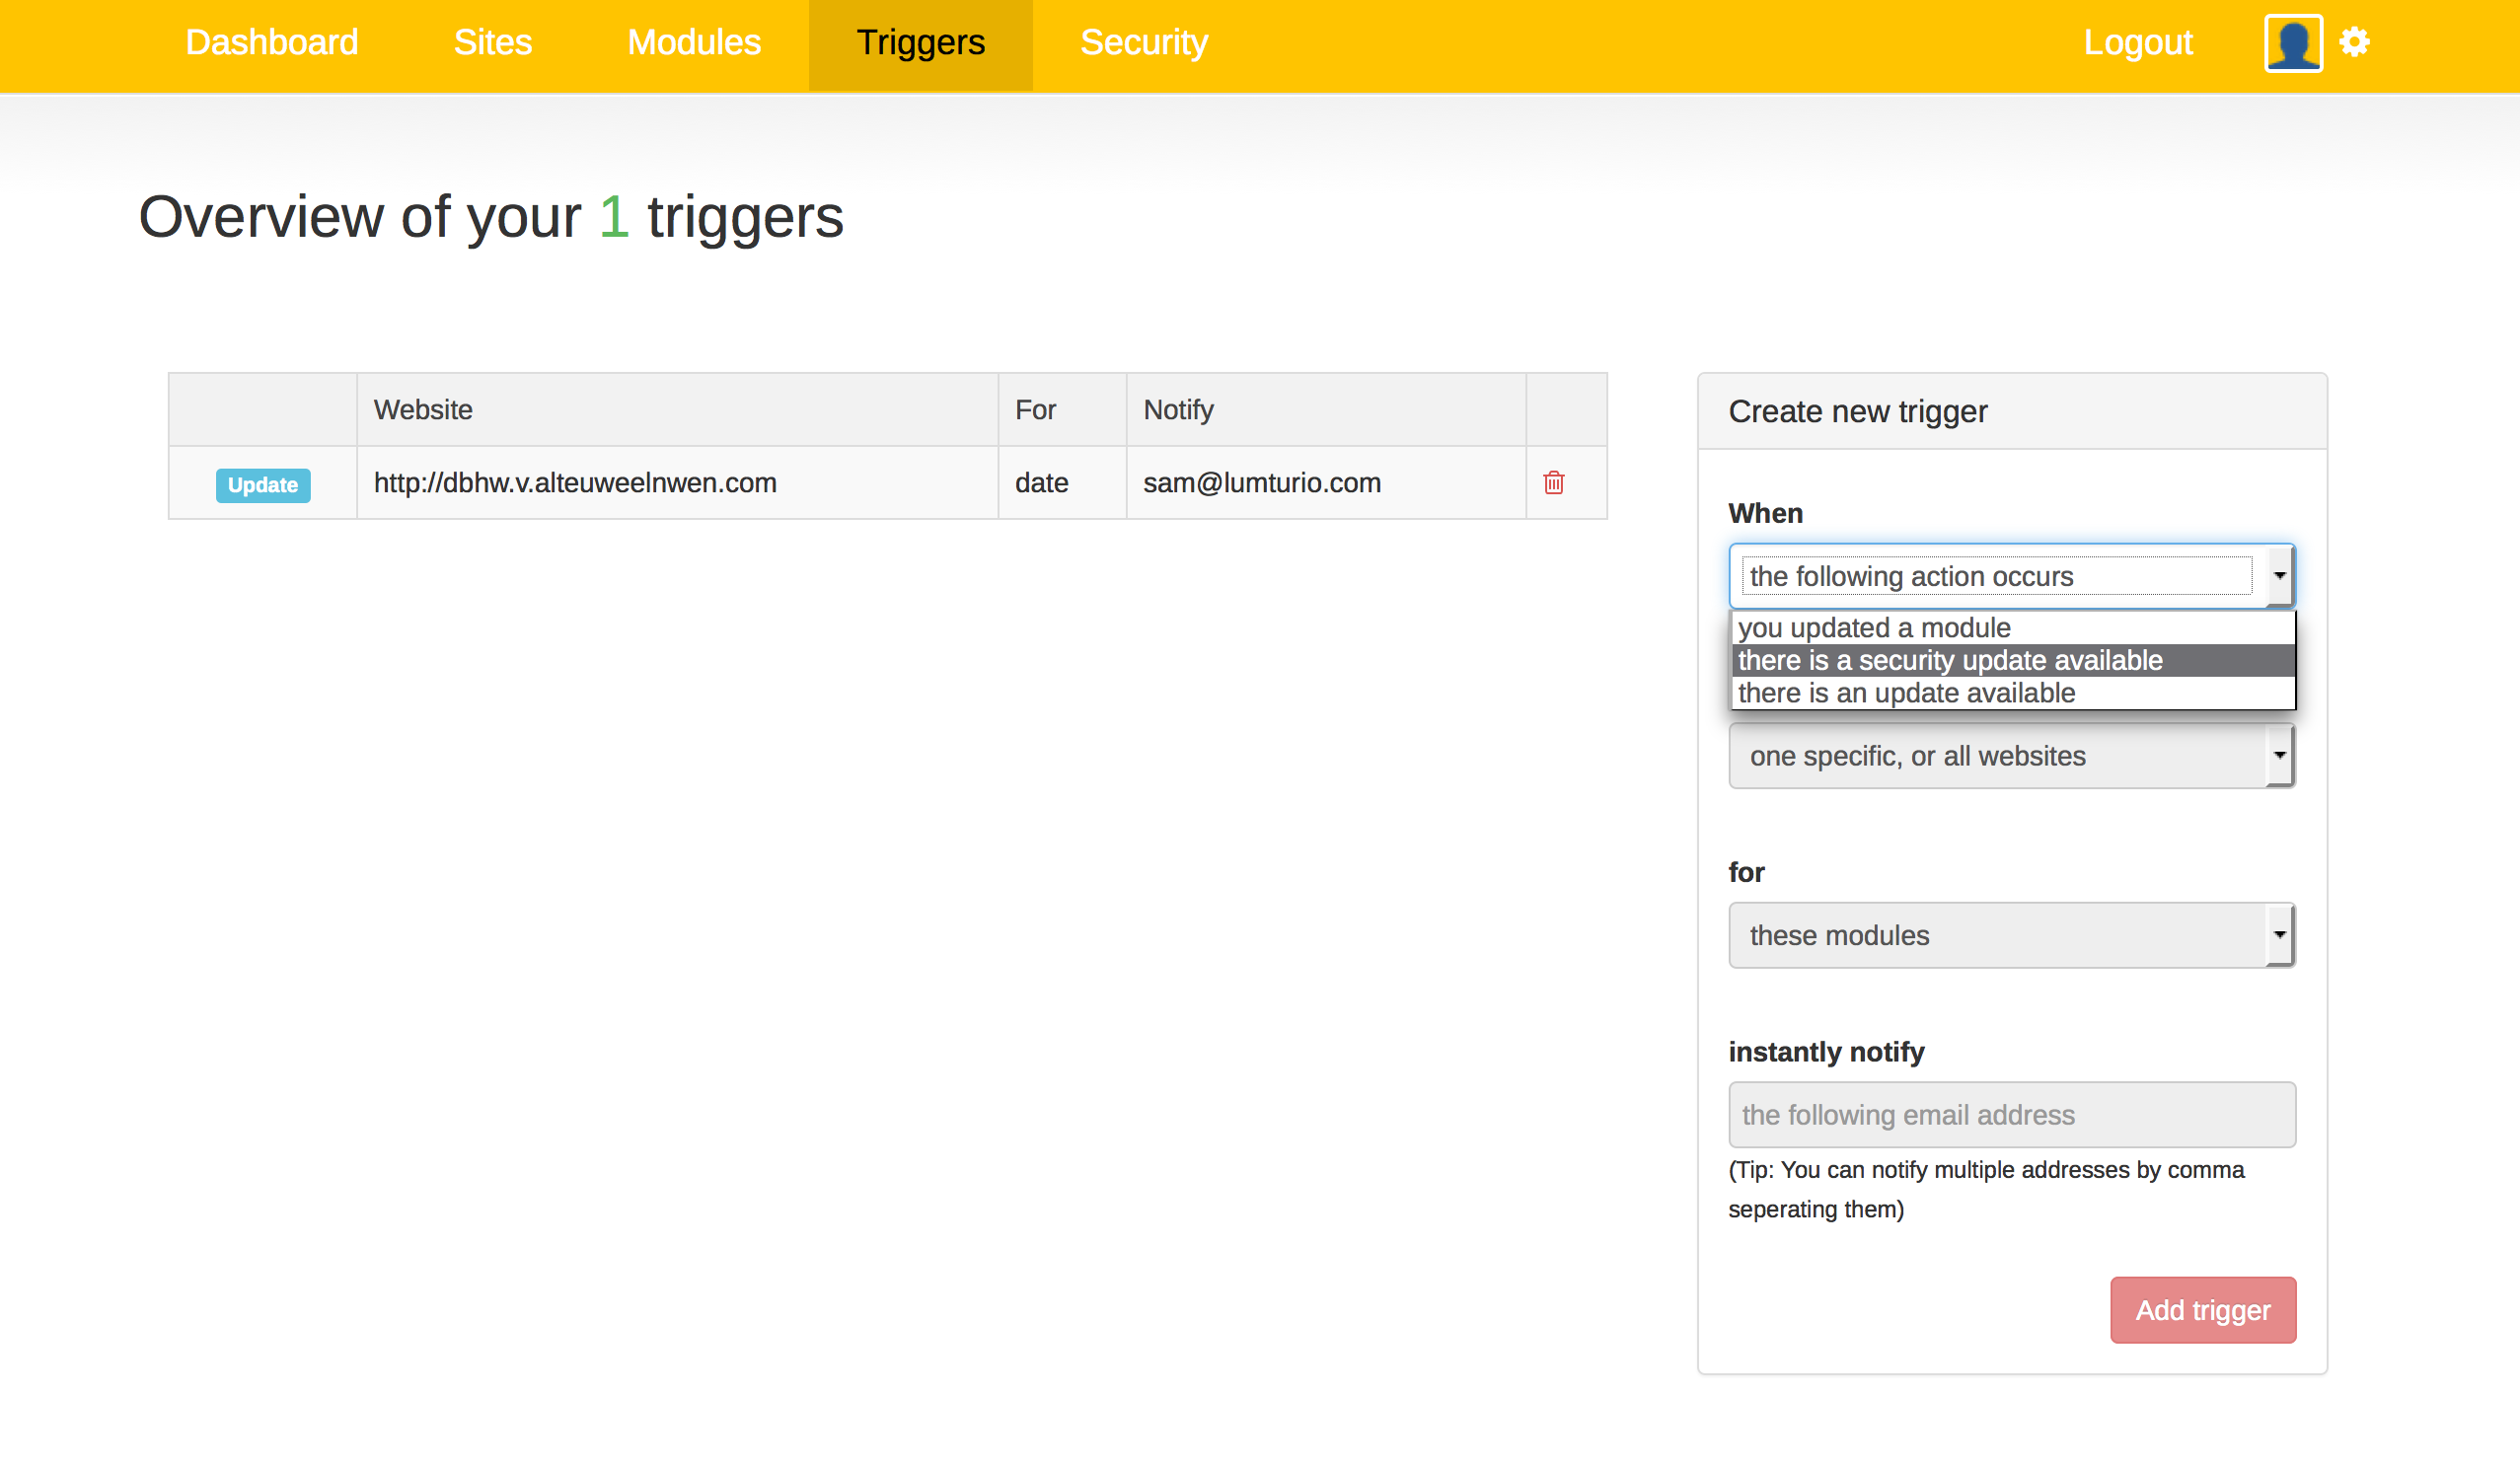Viewport: 2520px width, 1466px height.
Task: Click the dbhw.v.alteuweelnwen.com website cell
Action: (575, 483)
